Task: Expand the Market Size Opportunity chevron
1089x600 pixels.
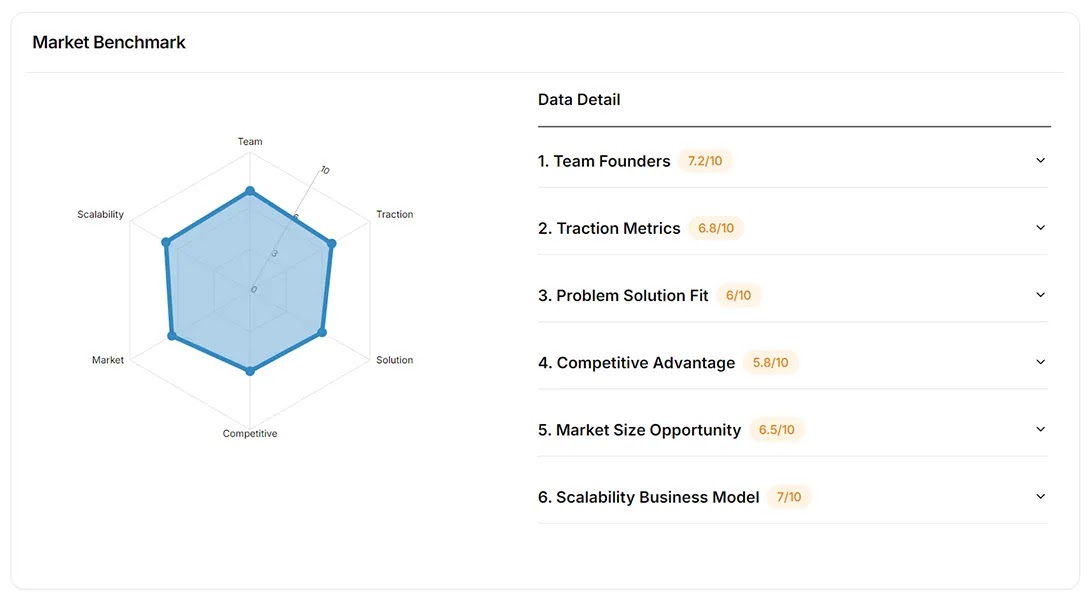Action: click(1040, 429)
